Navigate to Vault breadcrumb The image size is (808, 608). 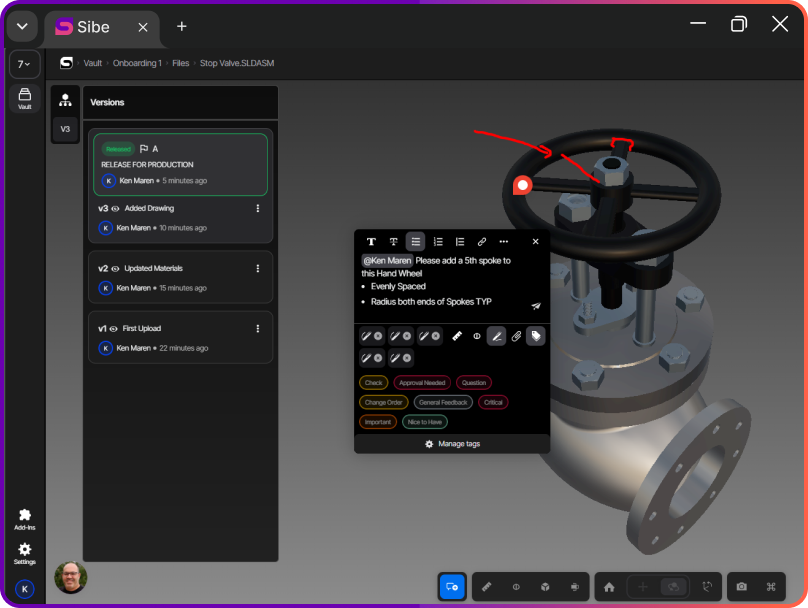coord(93,63)
